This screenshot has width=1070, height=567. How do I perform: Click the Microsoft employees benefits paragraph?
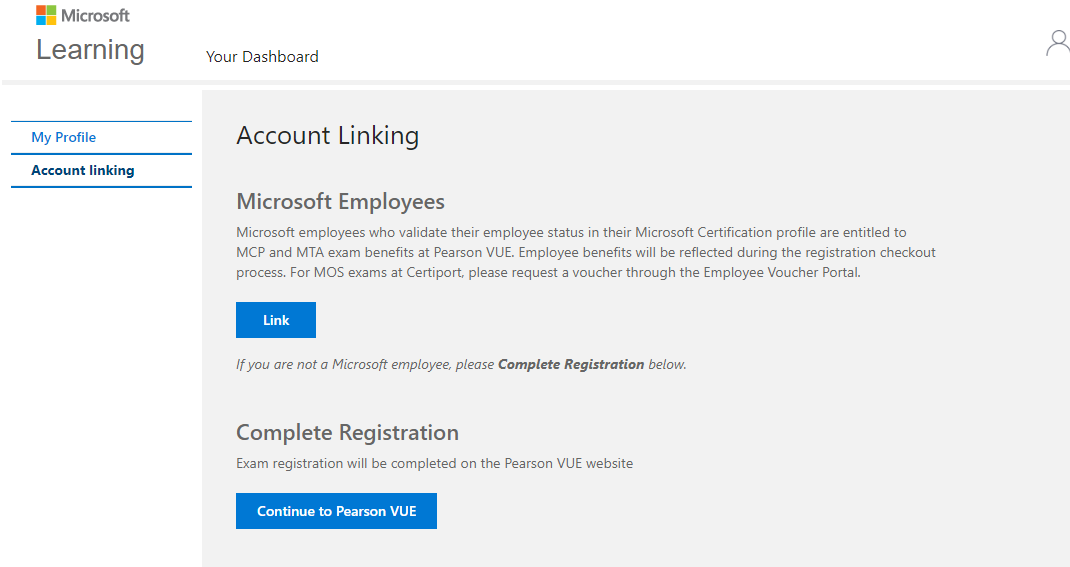coord(585,252)
